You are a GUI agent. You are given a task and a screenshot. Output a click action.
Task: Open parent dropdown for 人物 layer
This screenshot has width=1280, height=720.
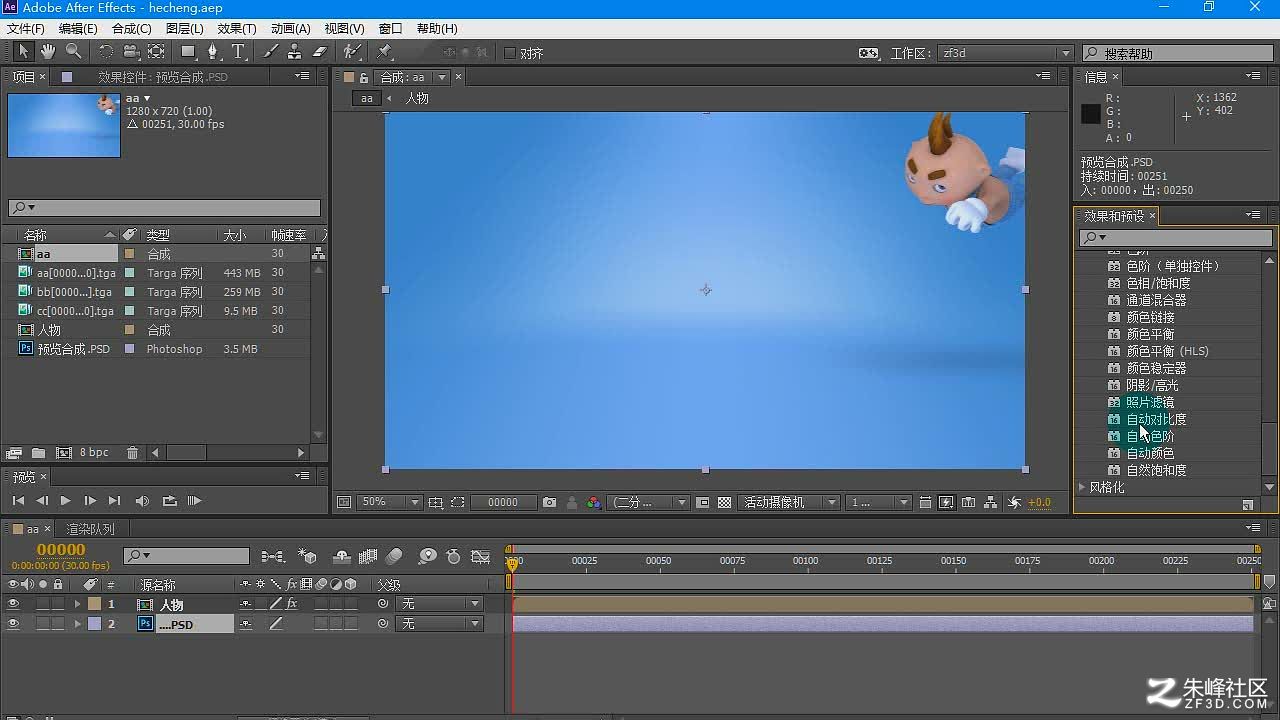tap(440, 604)
